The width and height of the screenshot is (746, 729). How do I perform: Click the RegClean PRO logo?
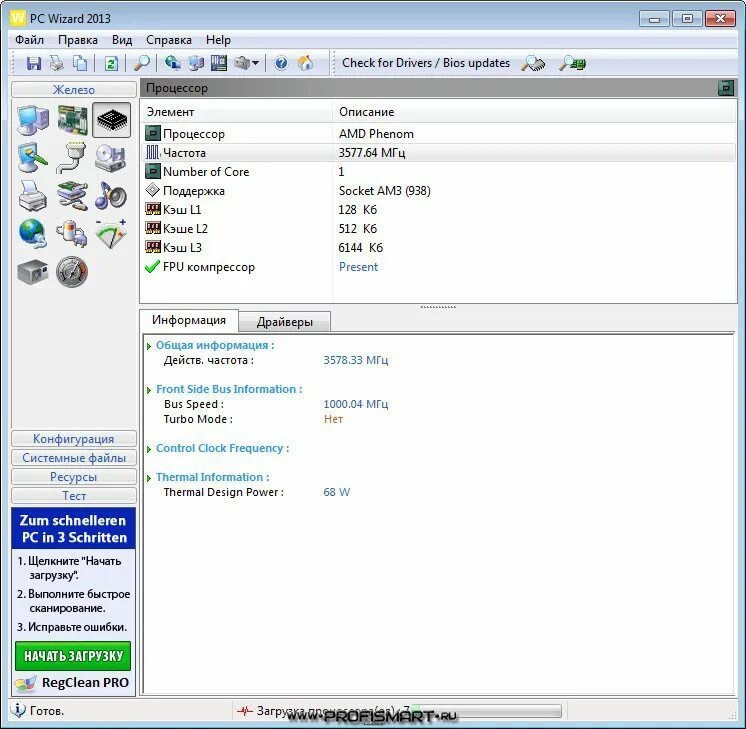(72, 683)
